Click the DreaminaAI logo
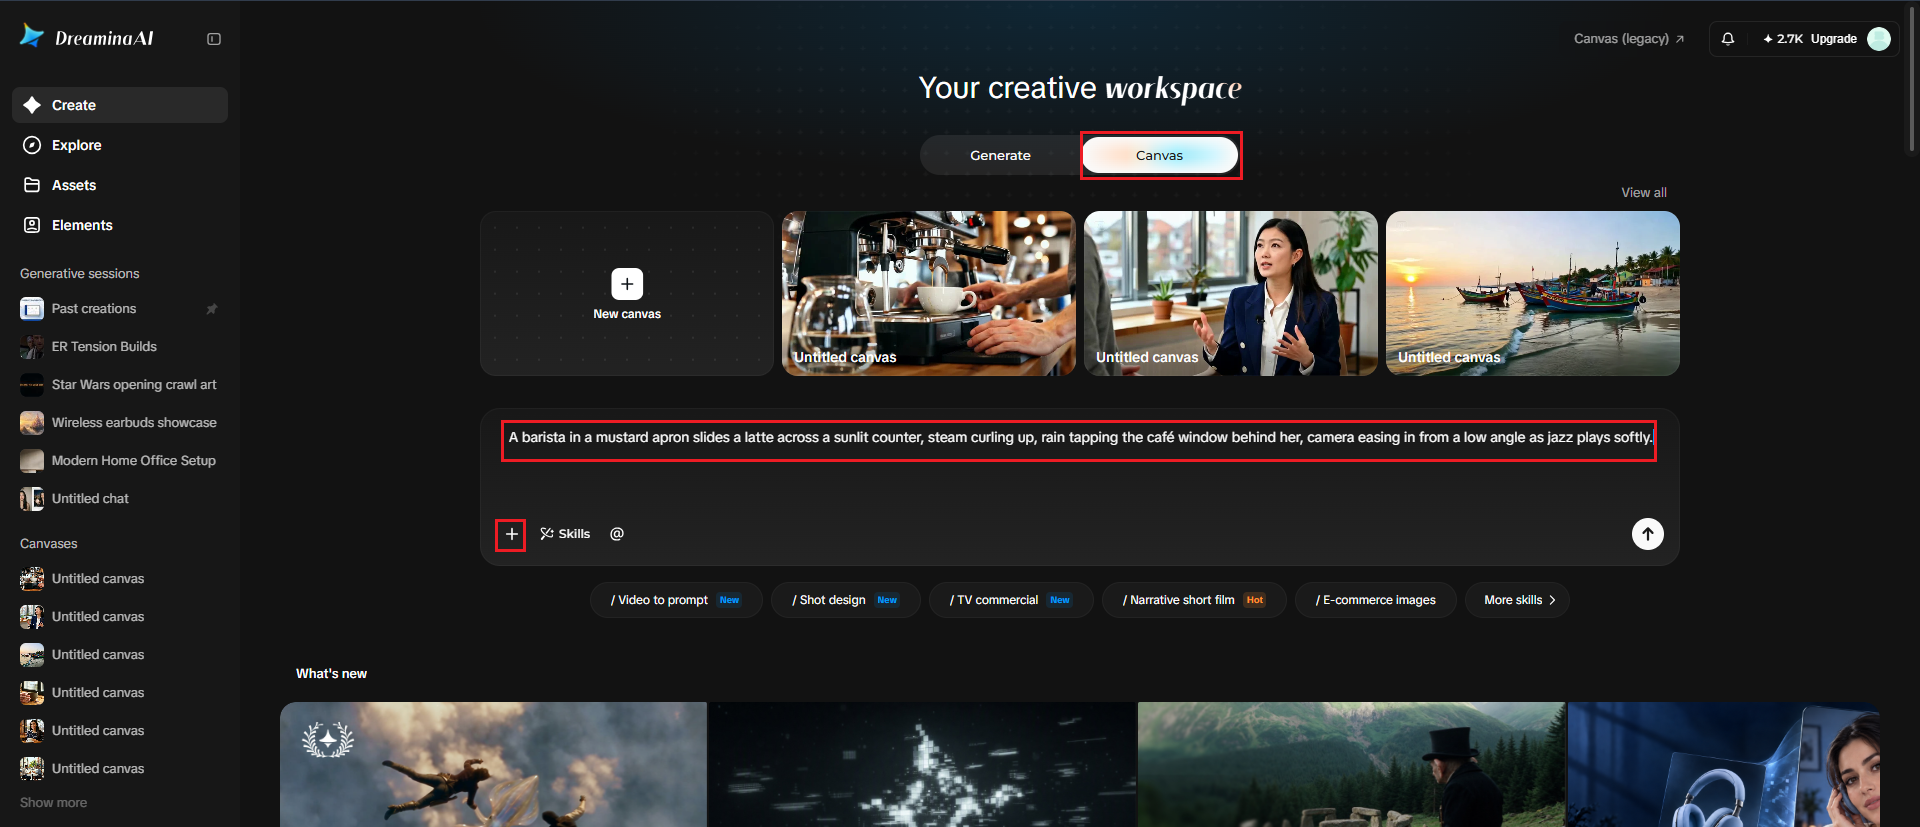The image size is (1920, 827). click(x=87, y=38)
